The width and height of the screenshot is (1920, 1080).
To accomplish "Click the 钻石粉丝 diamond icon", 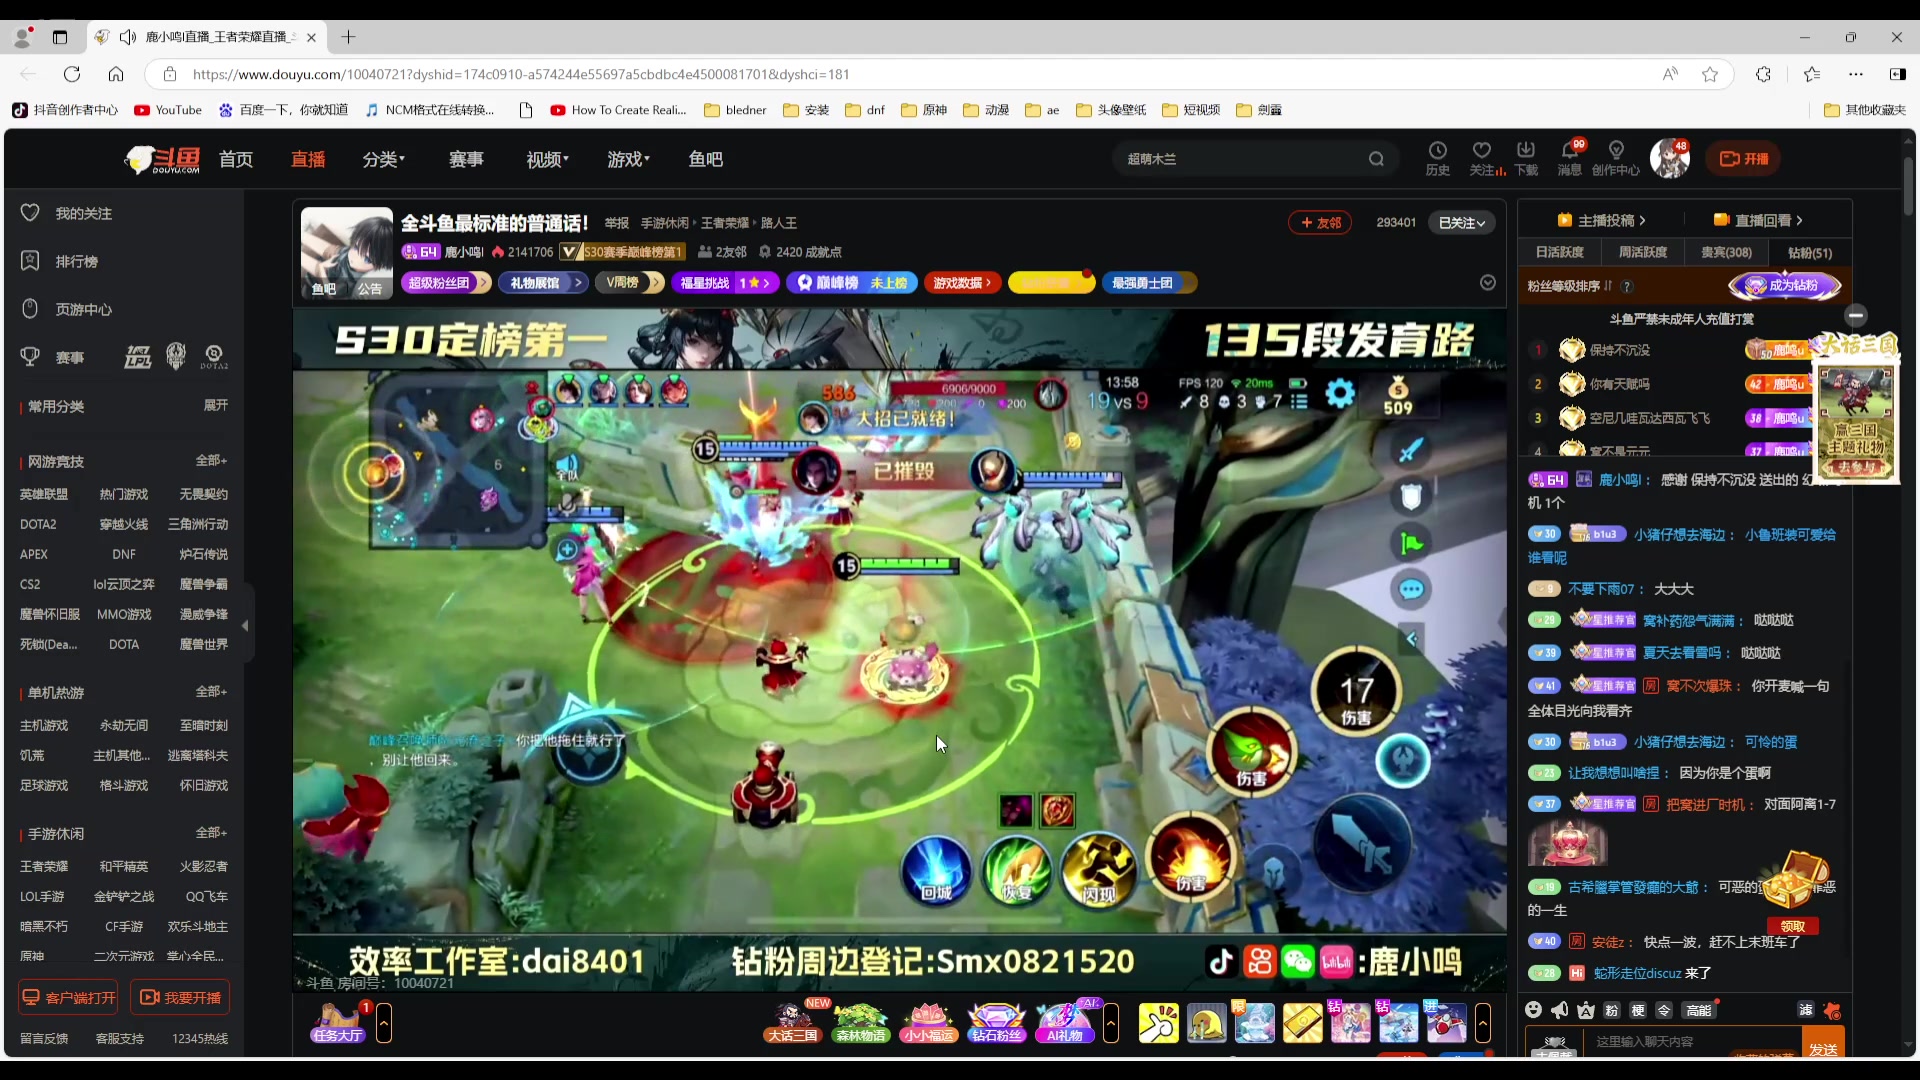I will 997,1023.
